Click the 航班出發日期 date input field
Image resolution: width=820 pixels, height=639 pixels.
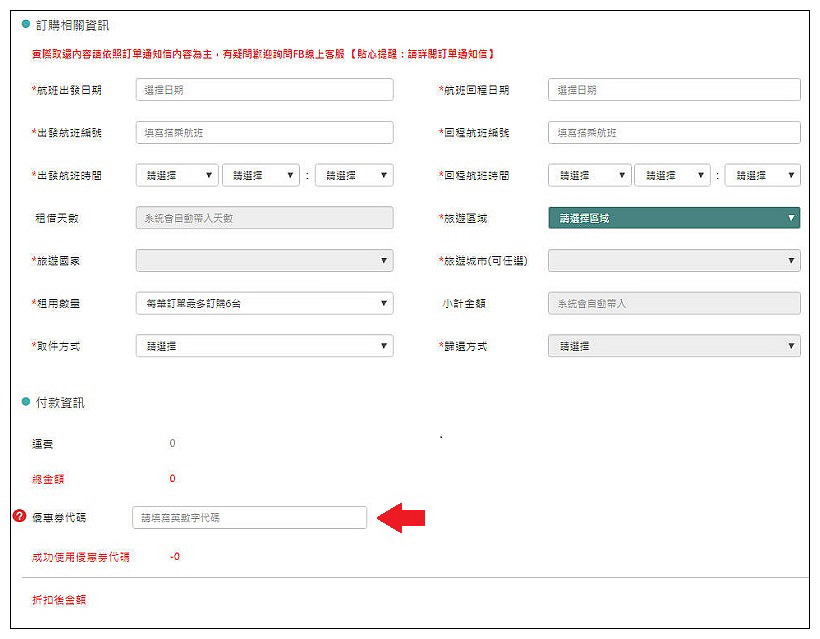264,90
